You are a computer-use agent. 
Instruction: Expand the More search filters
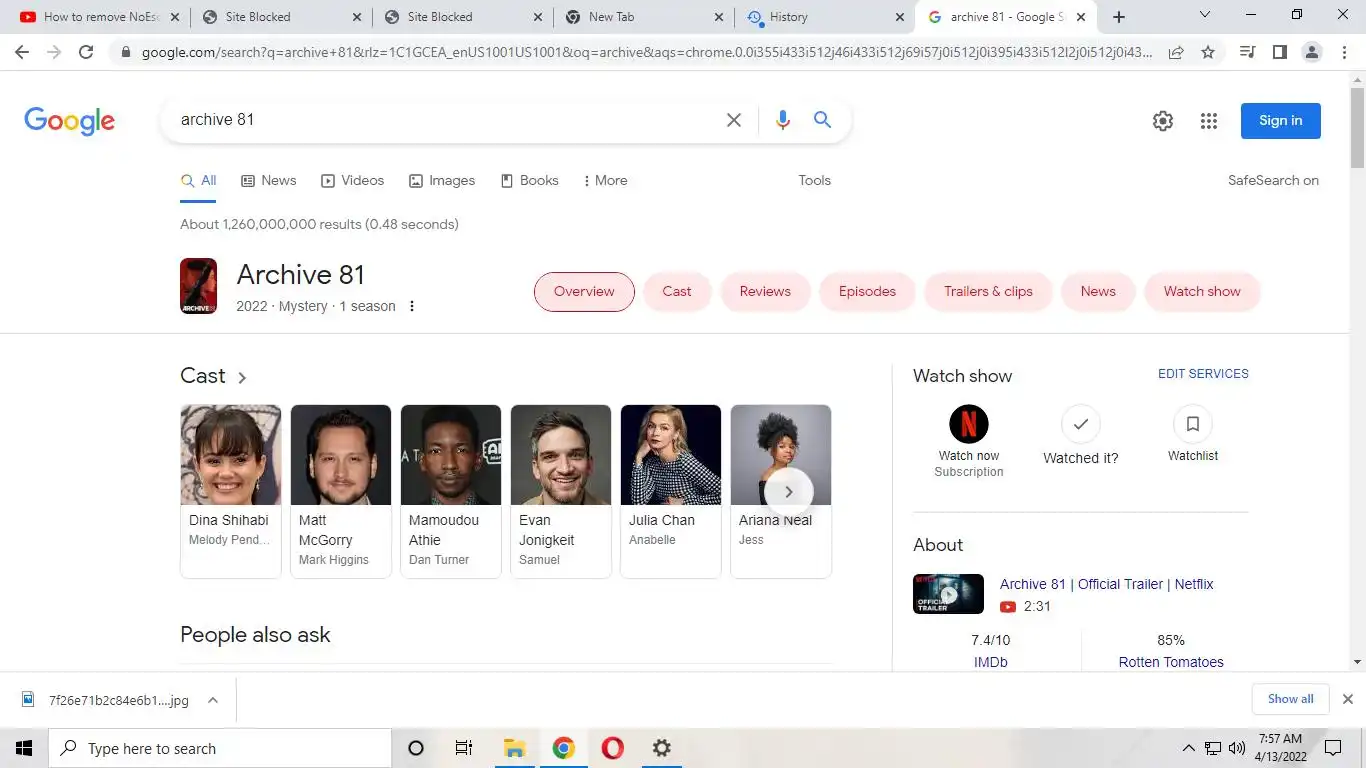pyautogui.click(x=604, y=181)
